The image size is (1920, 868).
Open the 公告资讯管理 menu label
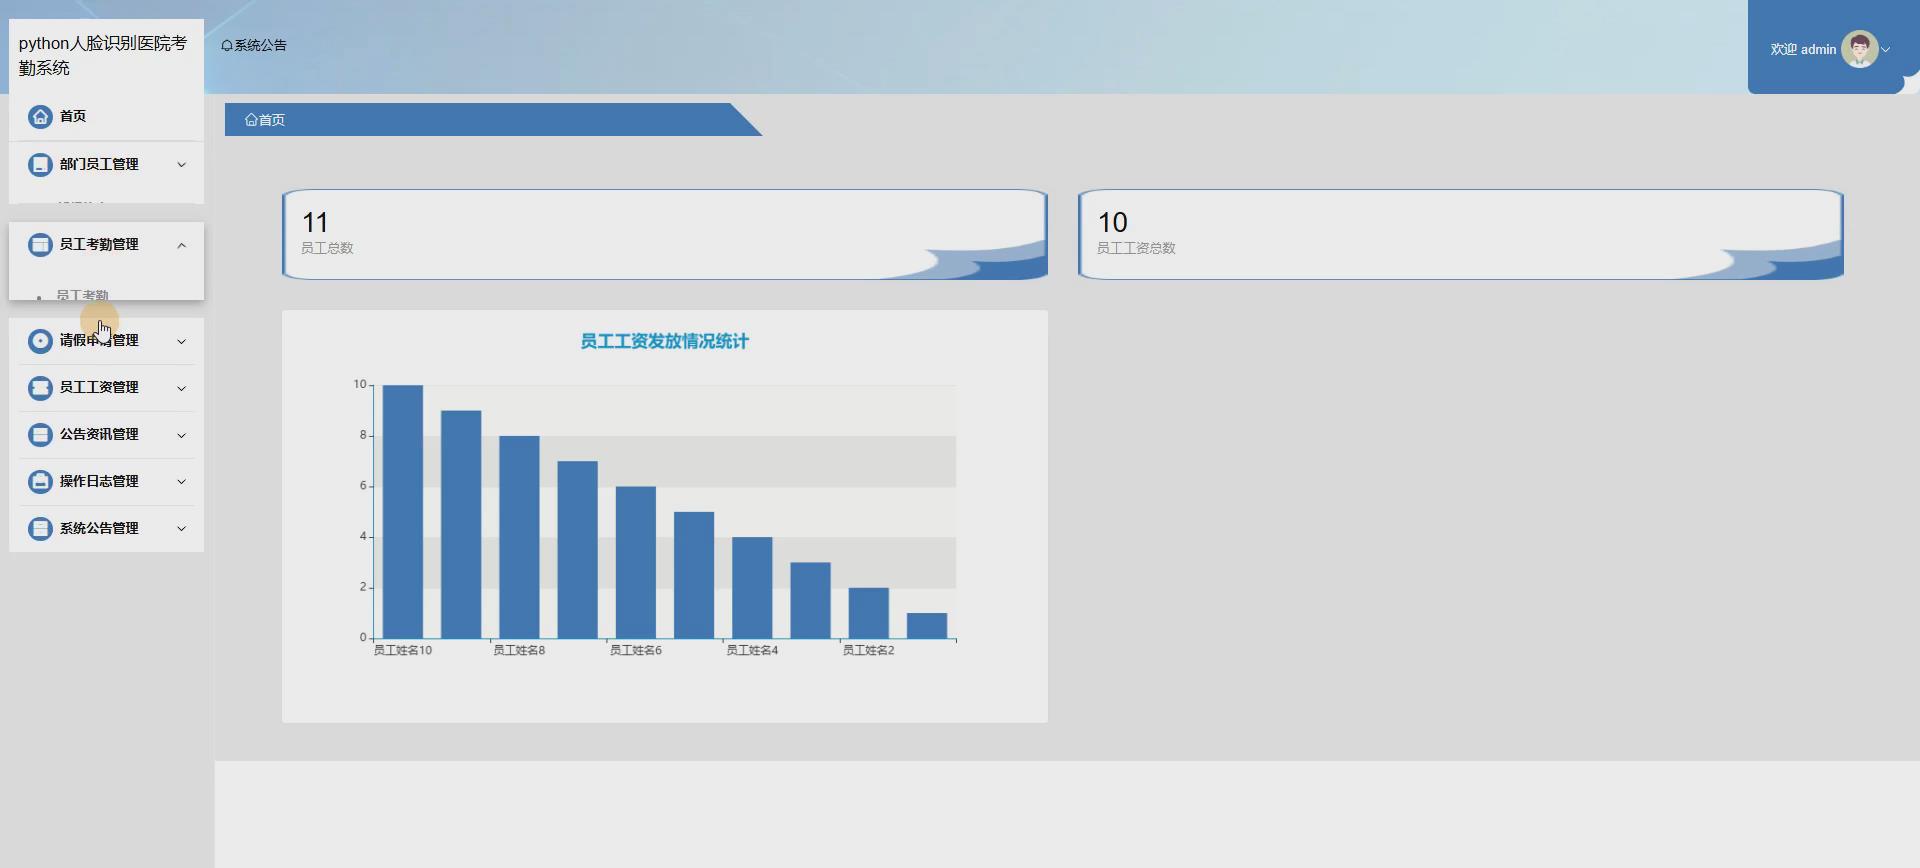pyautogui.click(x=99, y=435)
